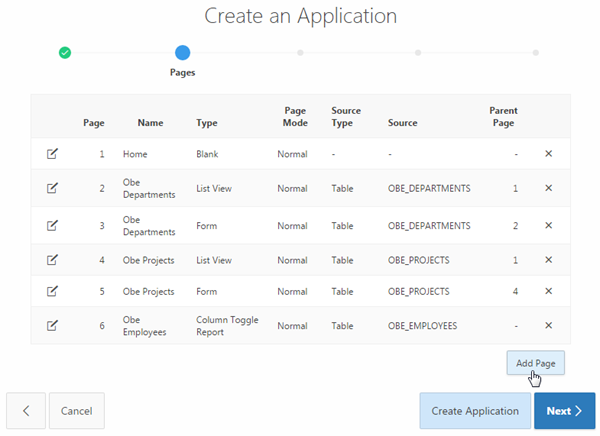Delete page 2 Obe Departments List View
The image size is (600, 436).
[548, 188]
